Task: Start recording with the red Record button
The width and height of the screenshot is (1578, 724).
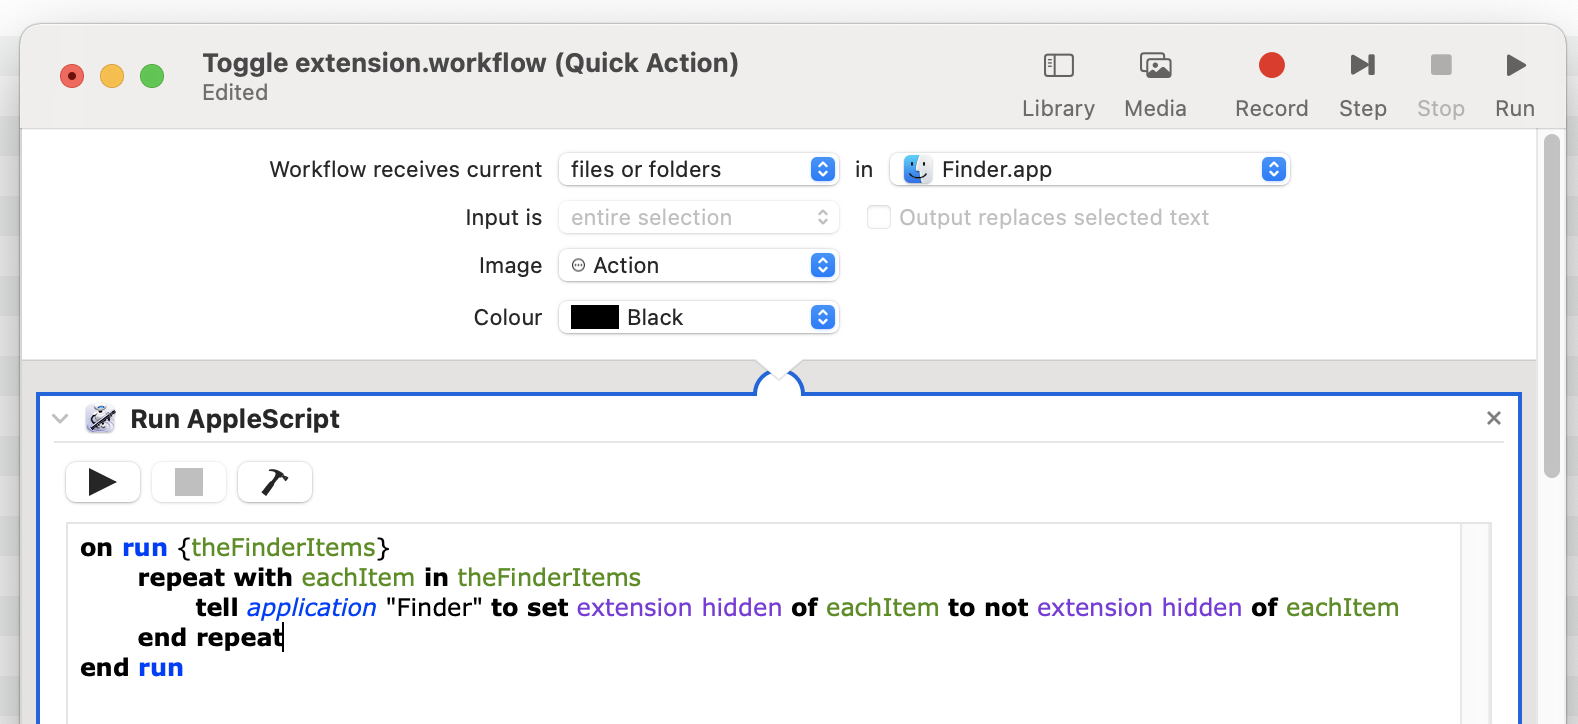Action: click(x=1271, y=66)
